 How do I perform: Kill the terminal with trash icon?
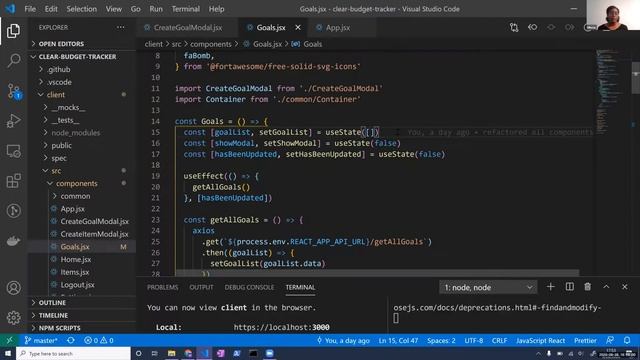[x=587, y=287]
